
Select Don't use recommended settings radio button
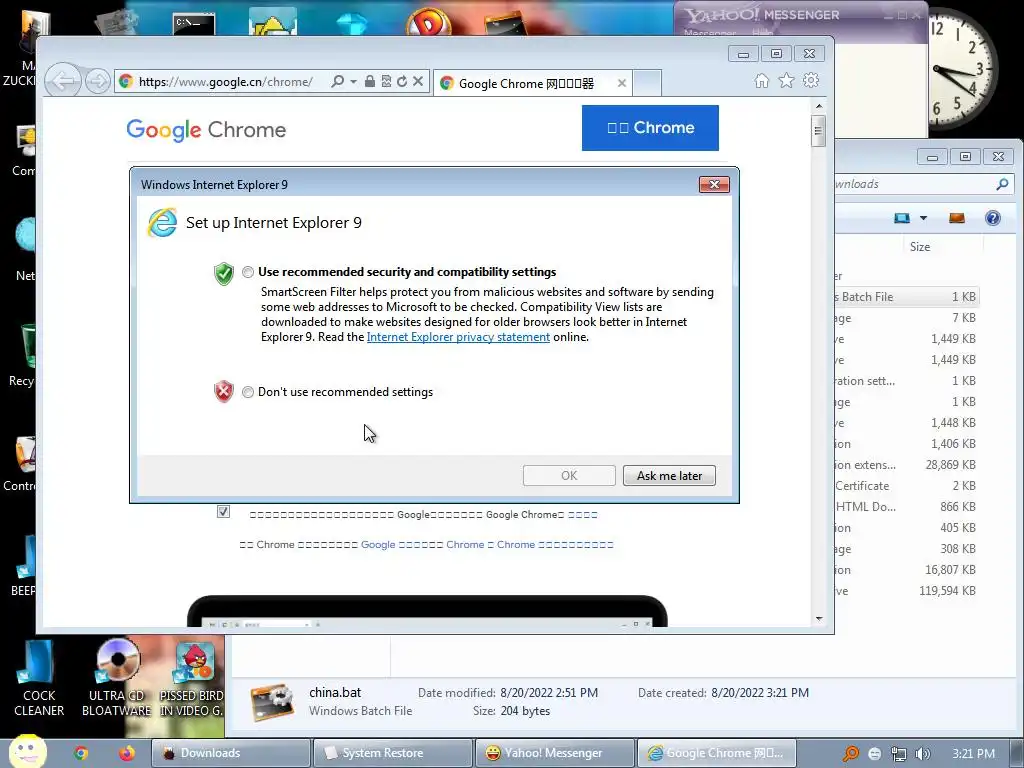248,392
